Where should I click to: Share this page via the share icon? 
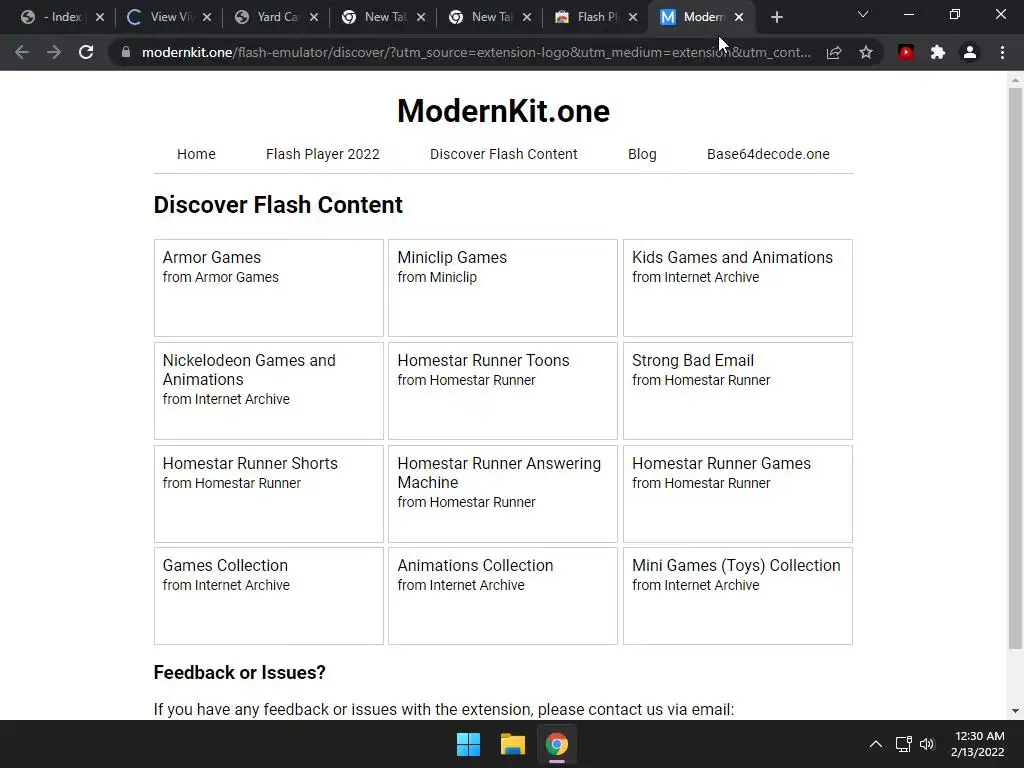point(834,52)
